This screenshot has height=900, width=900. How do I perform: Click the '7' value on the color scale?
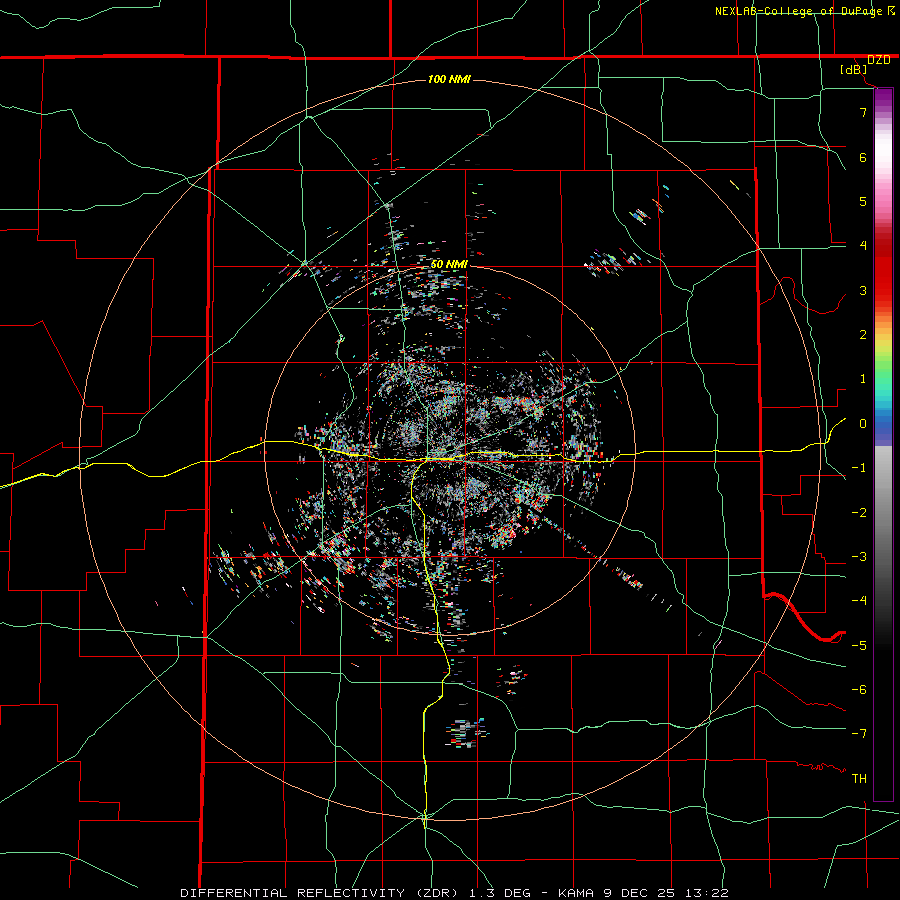click(x=863, y=112)
